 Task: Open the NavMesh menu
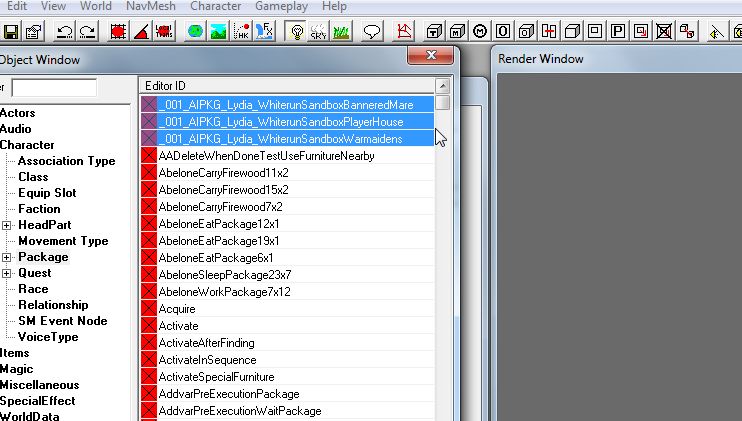tap(150, 6)
